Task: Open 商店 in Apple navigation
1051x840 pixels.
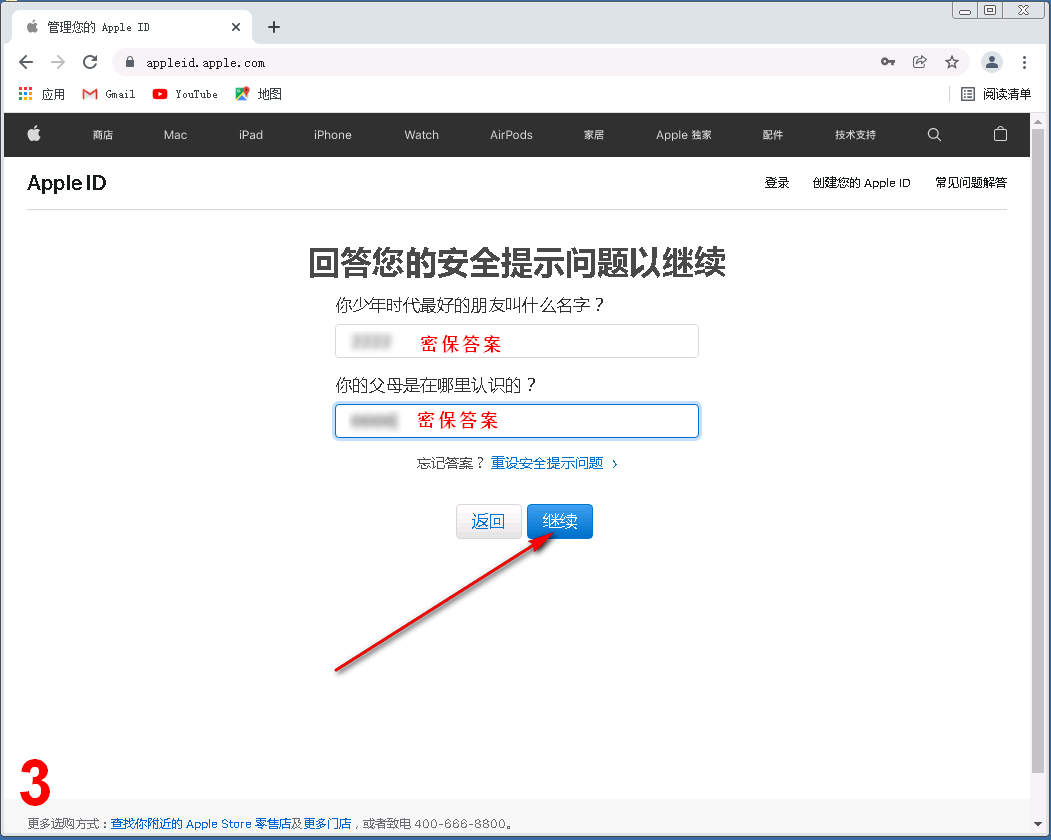Action: click(103, 135)
